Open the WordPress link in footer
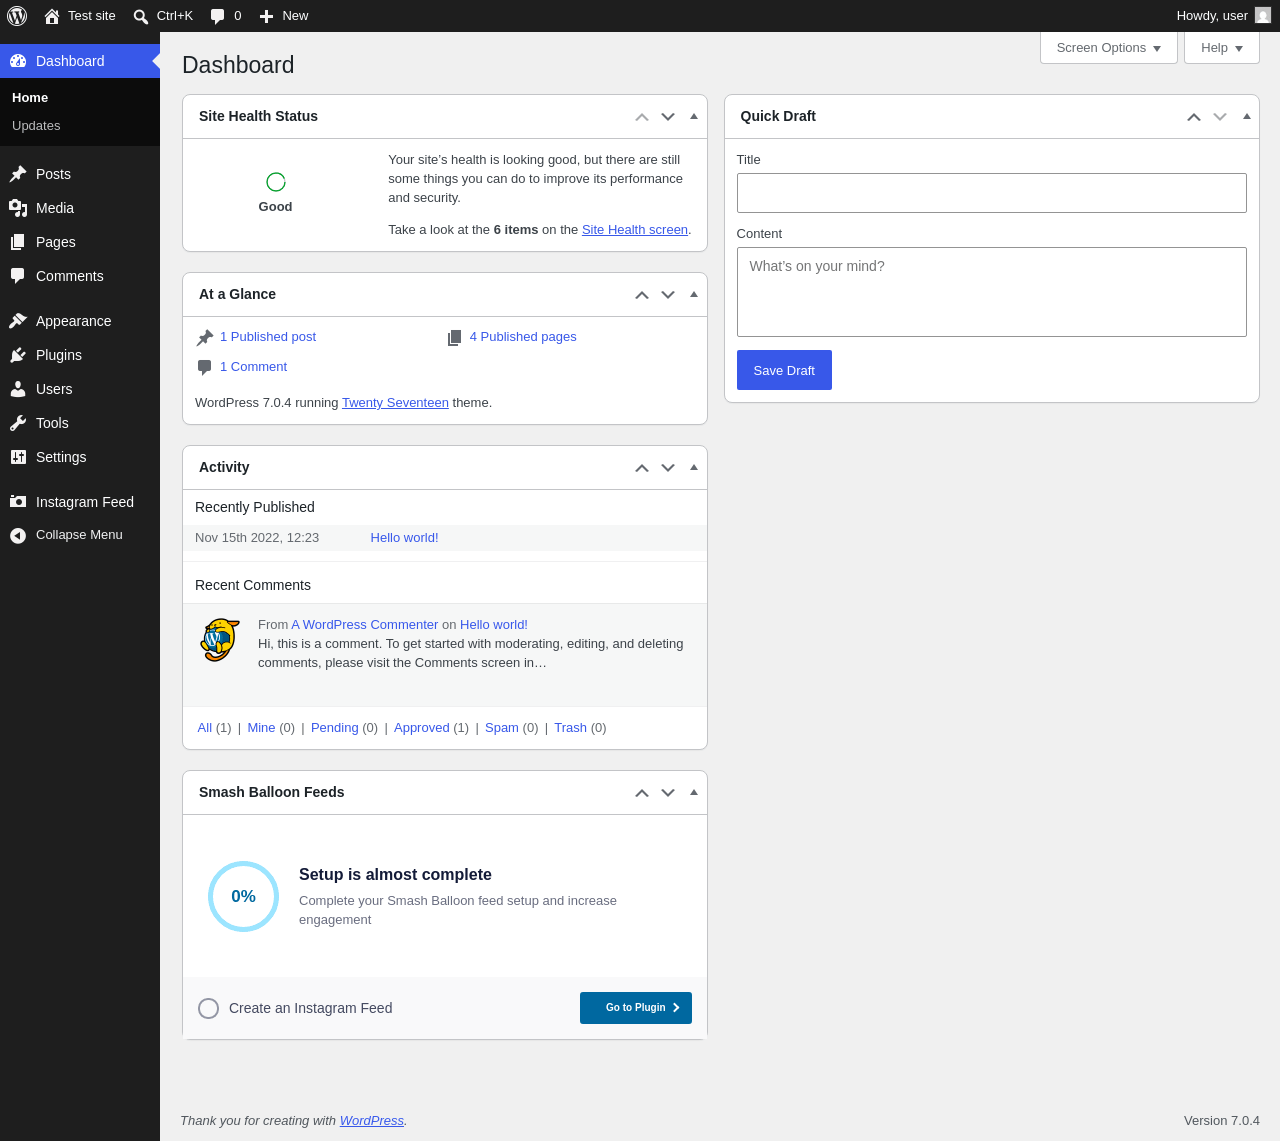 [372, 1121]
